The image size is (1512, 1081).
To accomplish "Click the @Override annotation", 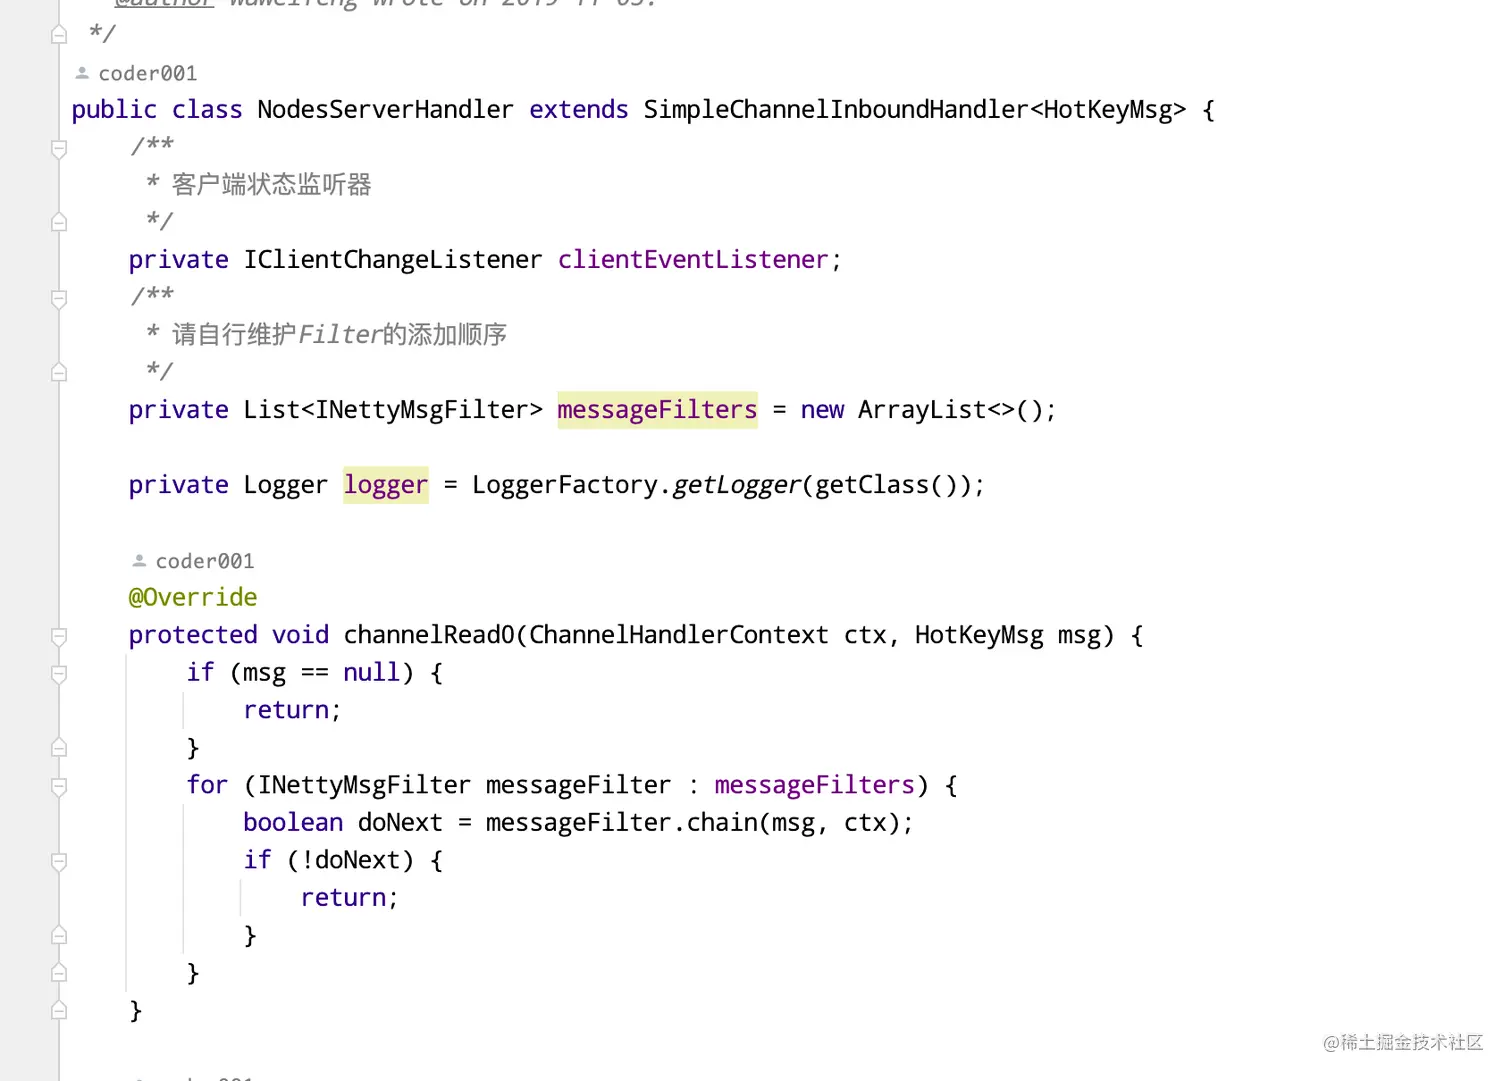I will point(193,597).
